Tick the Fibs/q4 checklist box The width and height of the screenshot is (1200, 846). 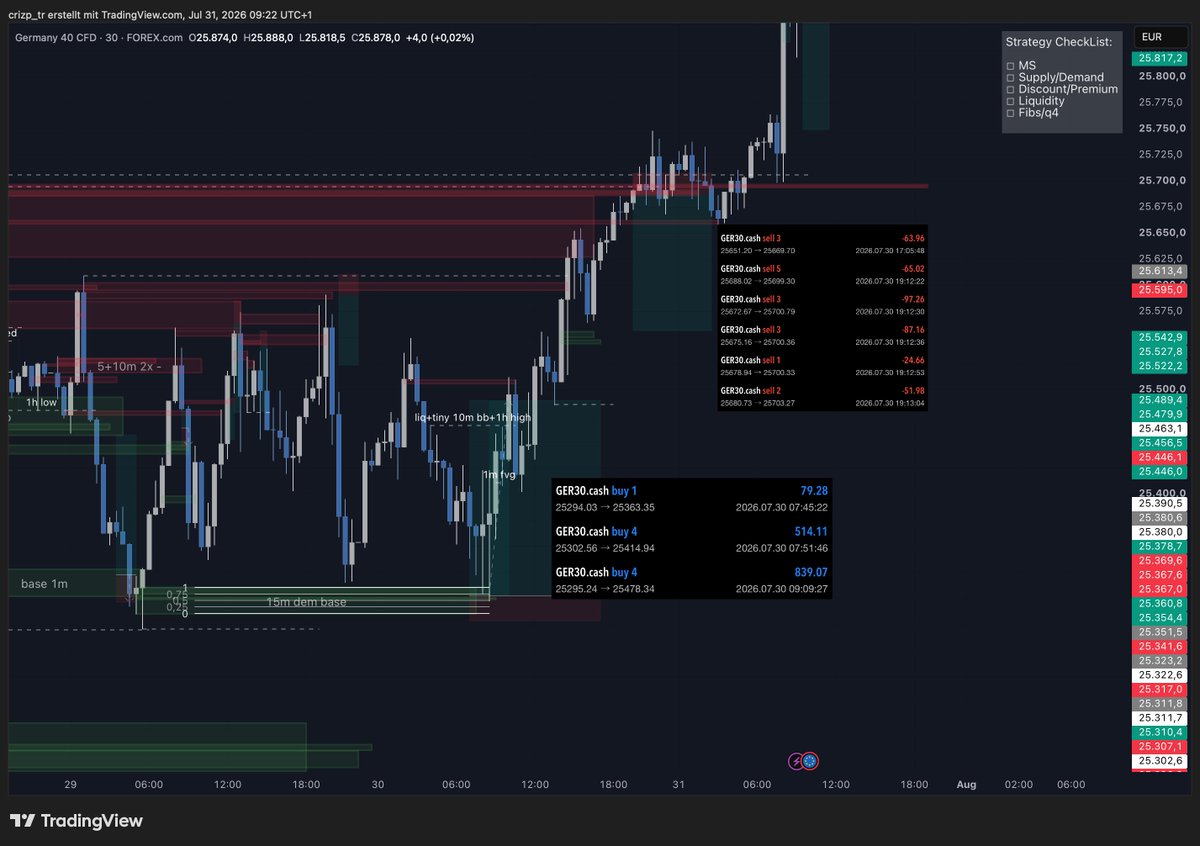(1010, 113)
